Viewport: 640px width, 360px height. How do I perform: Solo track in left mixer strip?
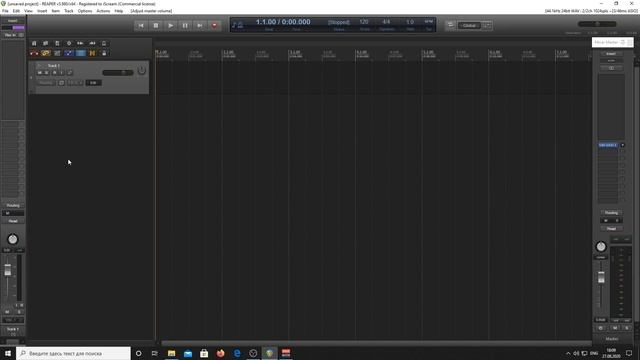[x=19, y=312]
